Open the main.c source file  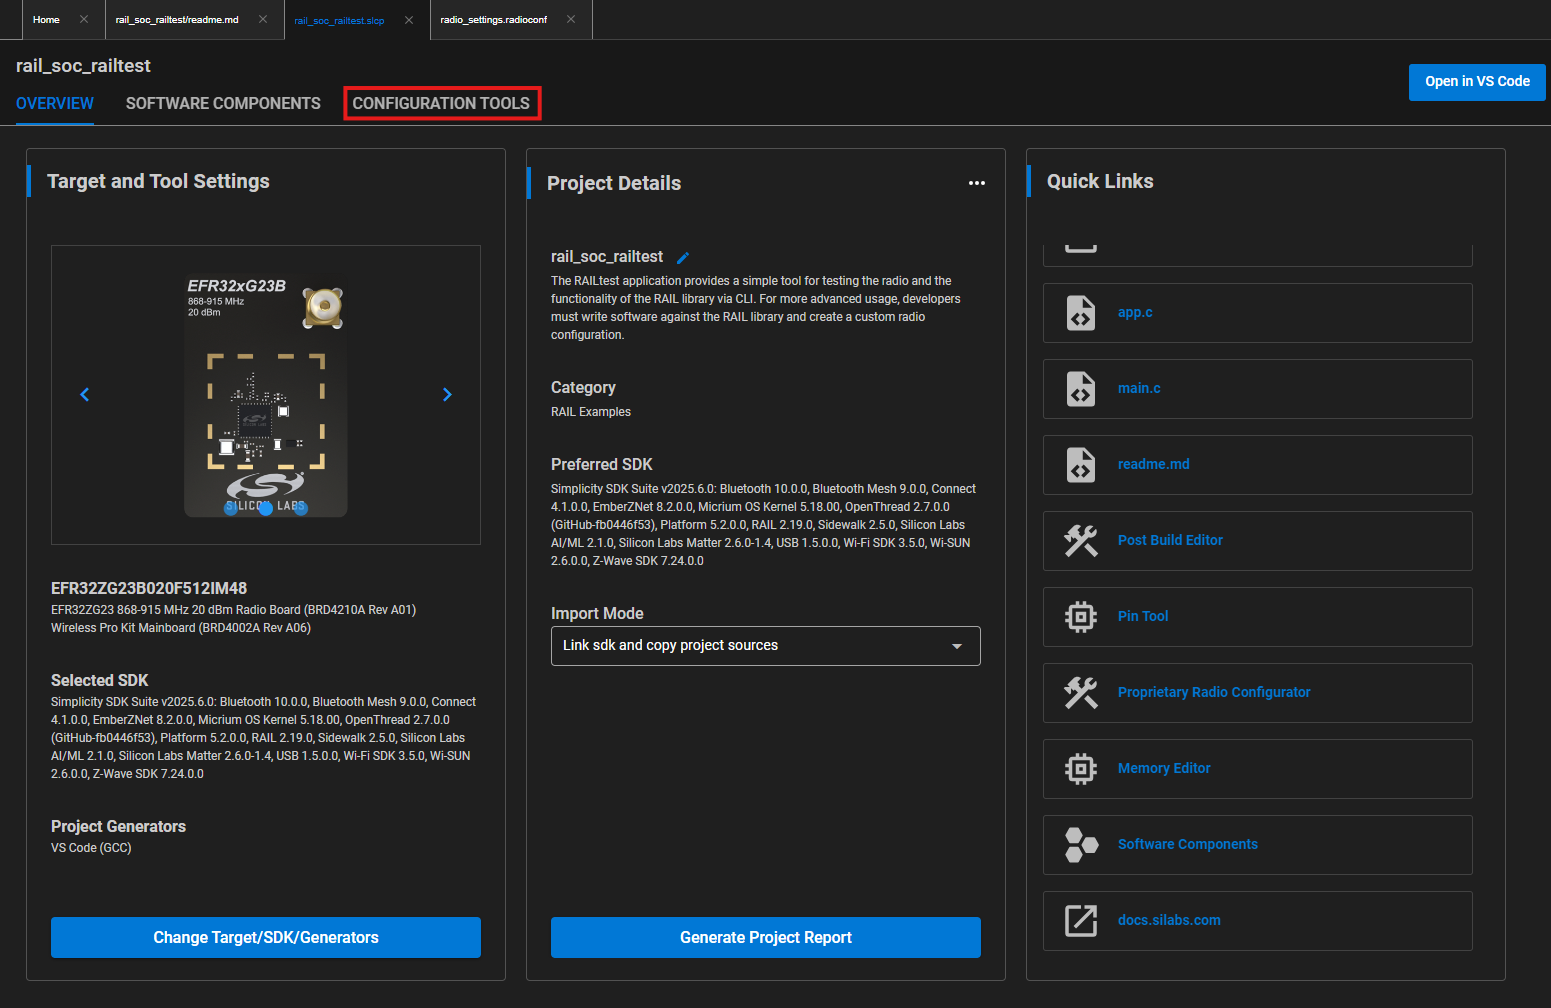pyautogui.click(x=1138, y=388)
